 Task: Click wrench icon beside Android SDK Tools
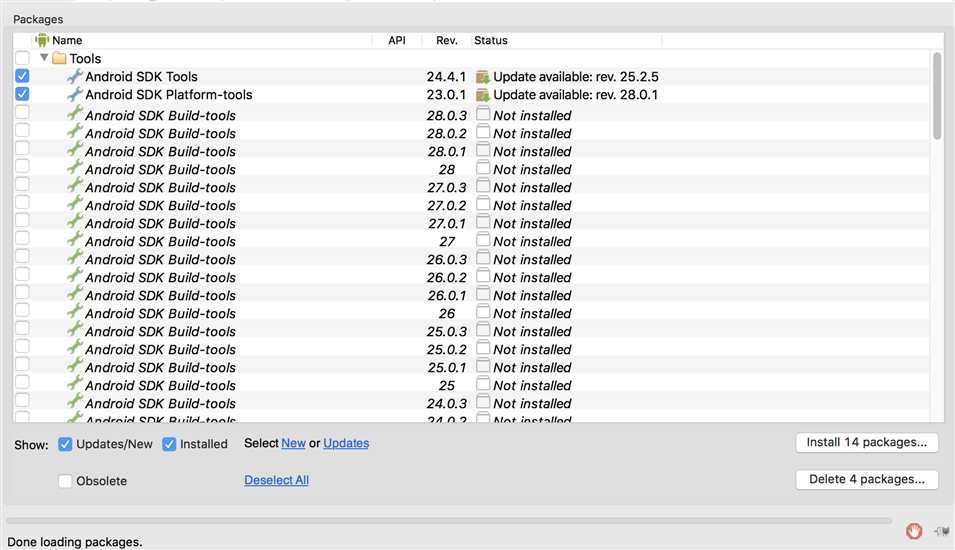pos(75,76)
